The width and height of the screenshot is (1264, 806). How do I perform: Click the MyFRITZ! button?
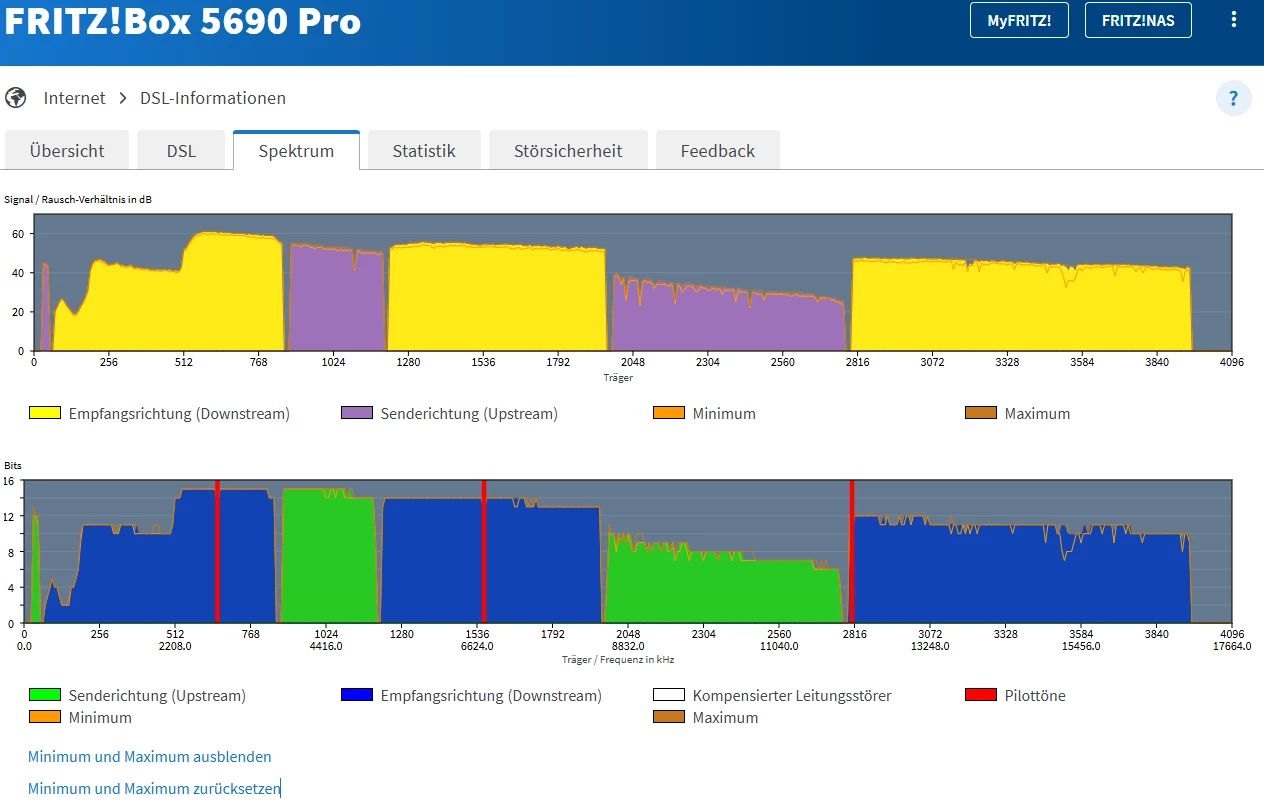click(1019, 20)
